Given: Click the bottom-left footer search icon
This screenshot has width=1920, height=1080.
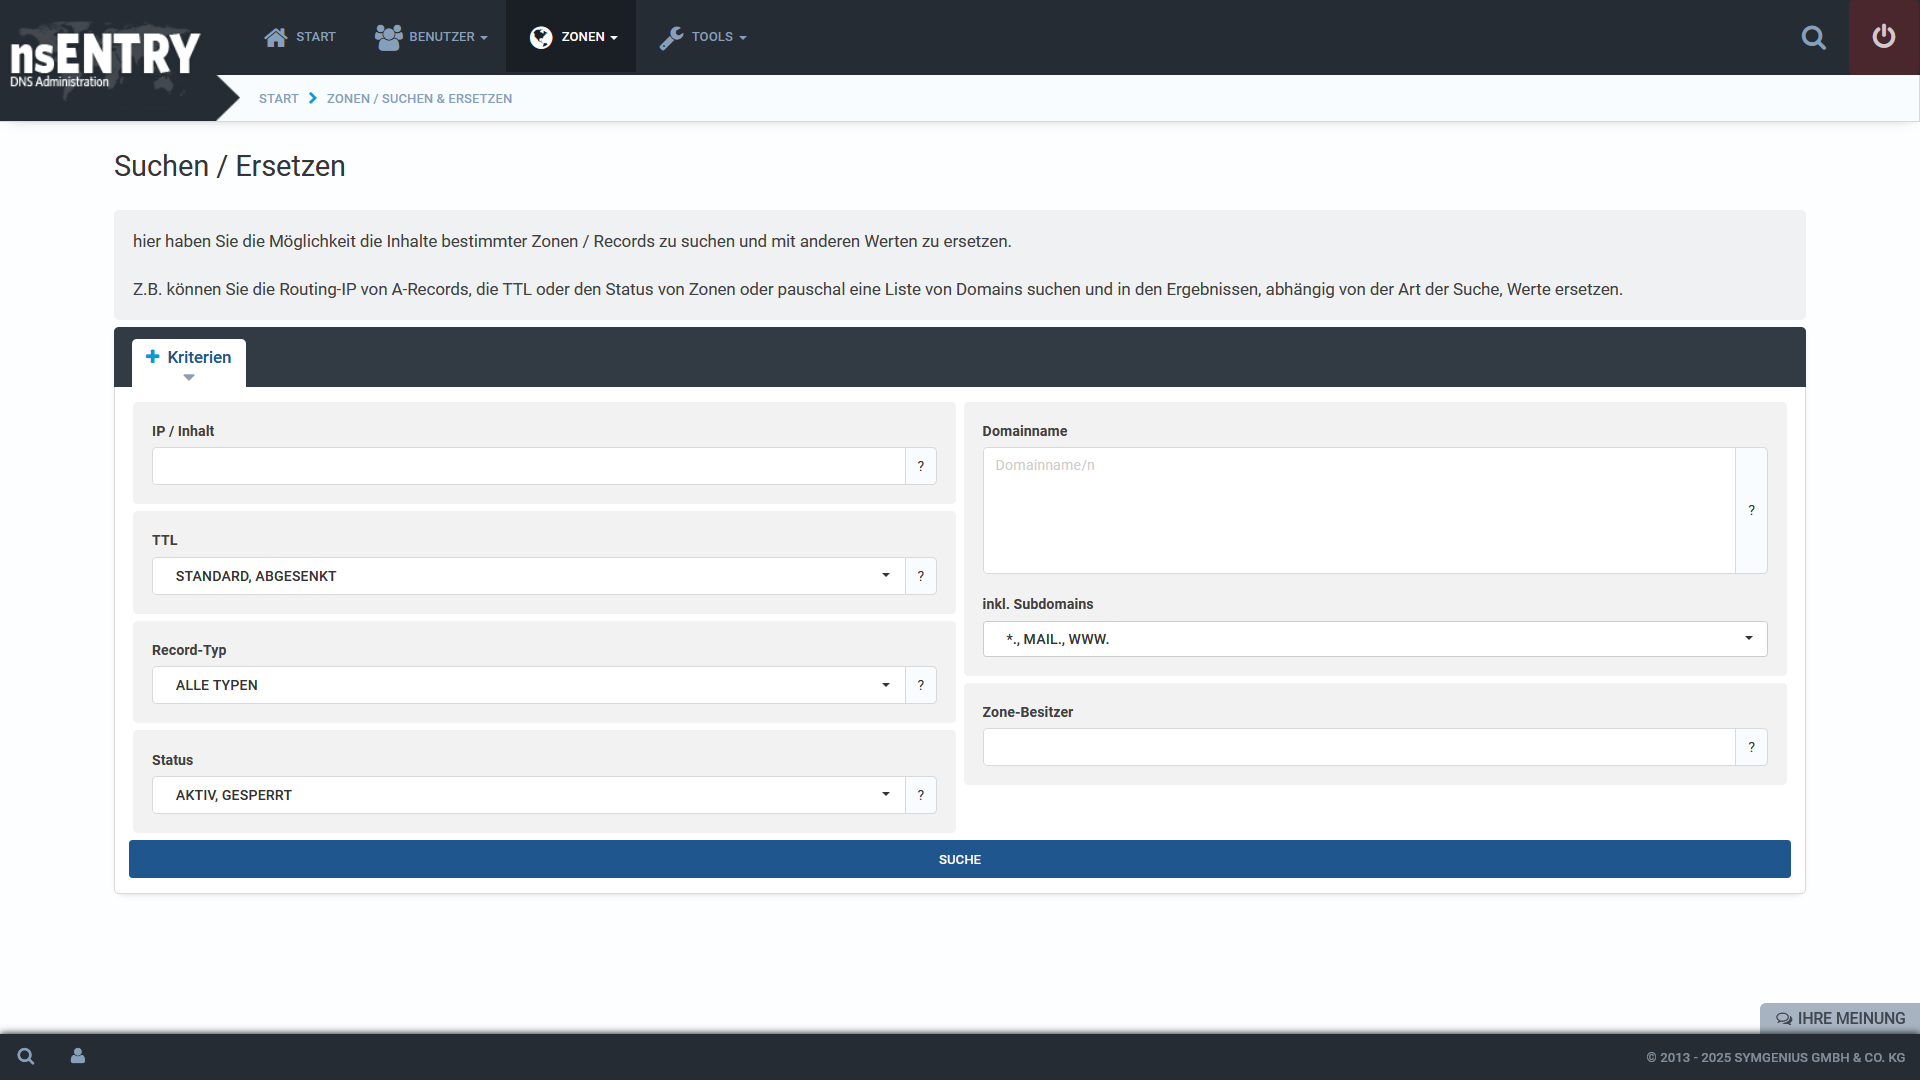Looking at the screenshot, I should point(26,1056).
